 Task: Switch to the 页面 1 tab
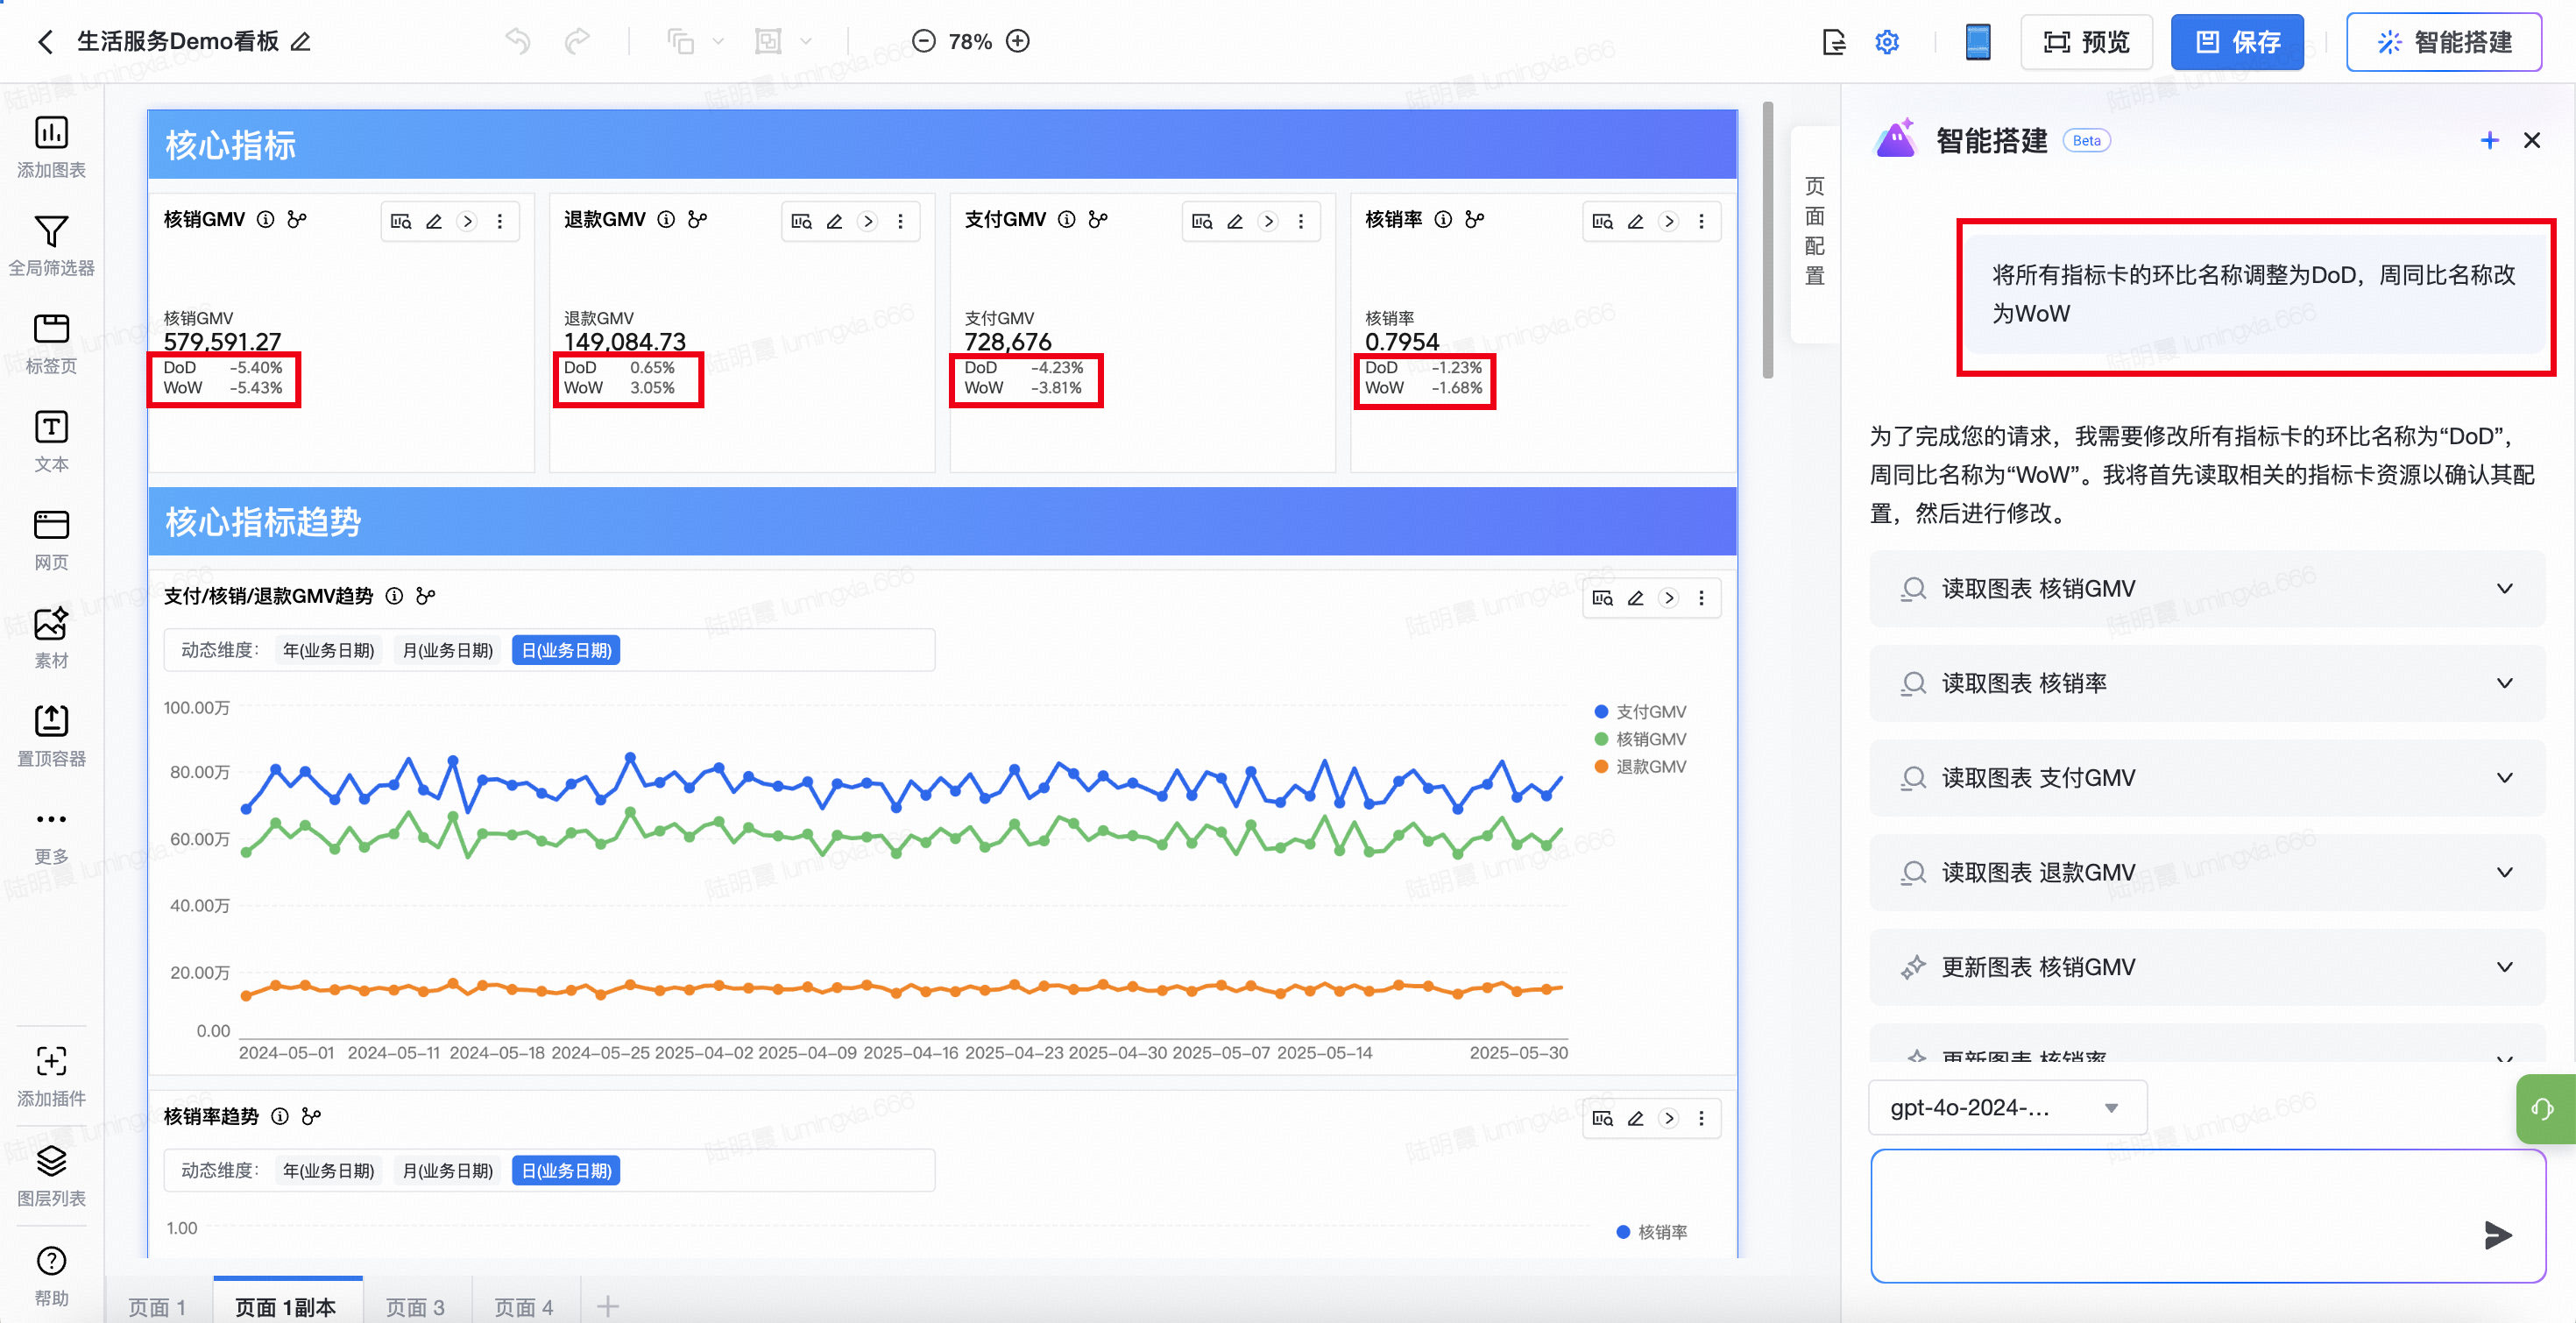pyautogui.click(x=157, y=1306)
